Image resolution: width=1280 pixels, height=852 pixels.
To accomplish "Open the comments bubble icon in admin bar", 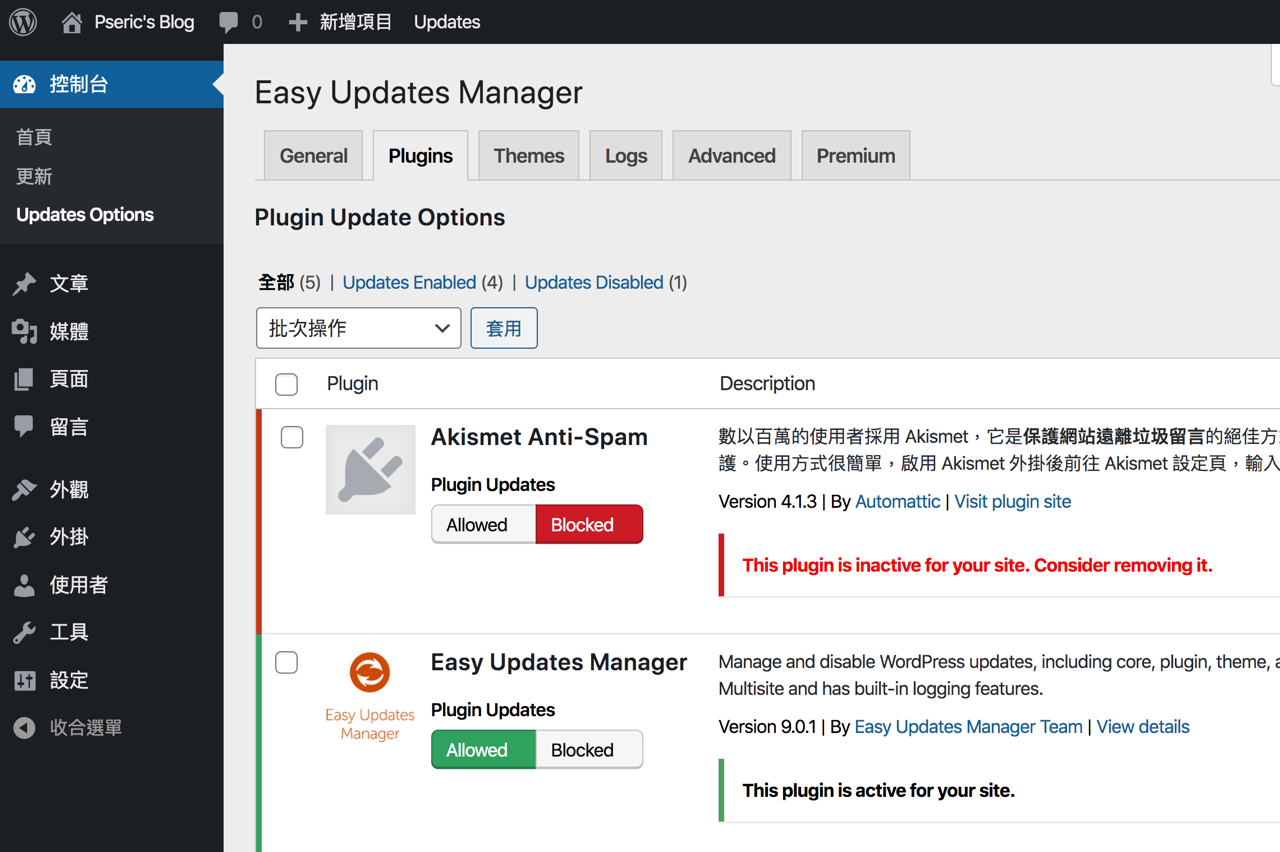I will point(229,22).
